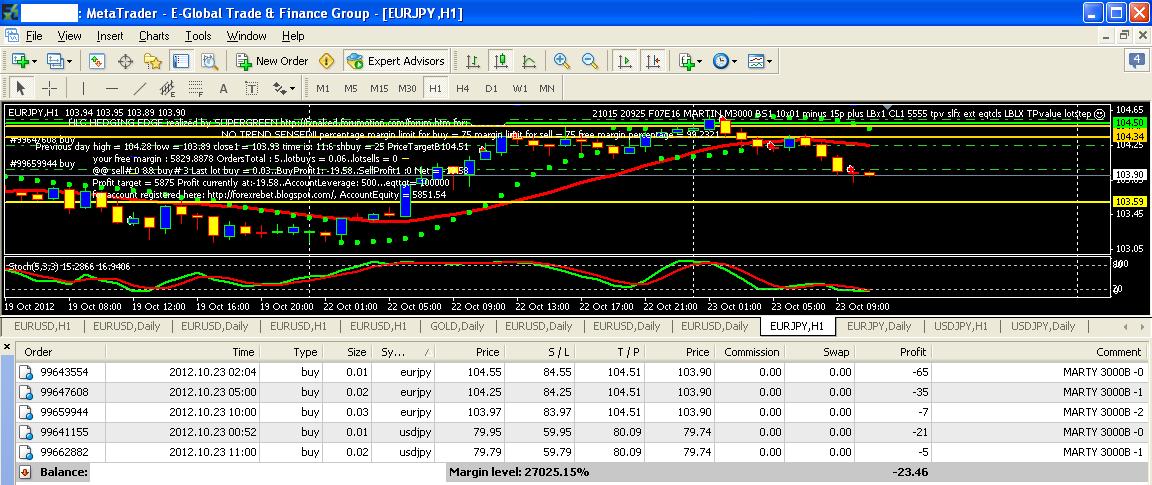Switch to D1 timeframe
Image resolution: width=1152 pixels, height=485 pixels.
(x=492, y=88)
